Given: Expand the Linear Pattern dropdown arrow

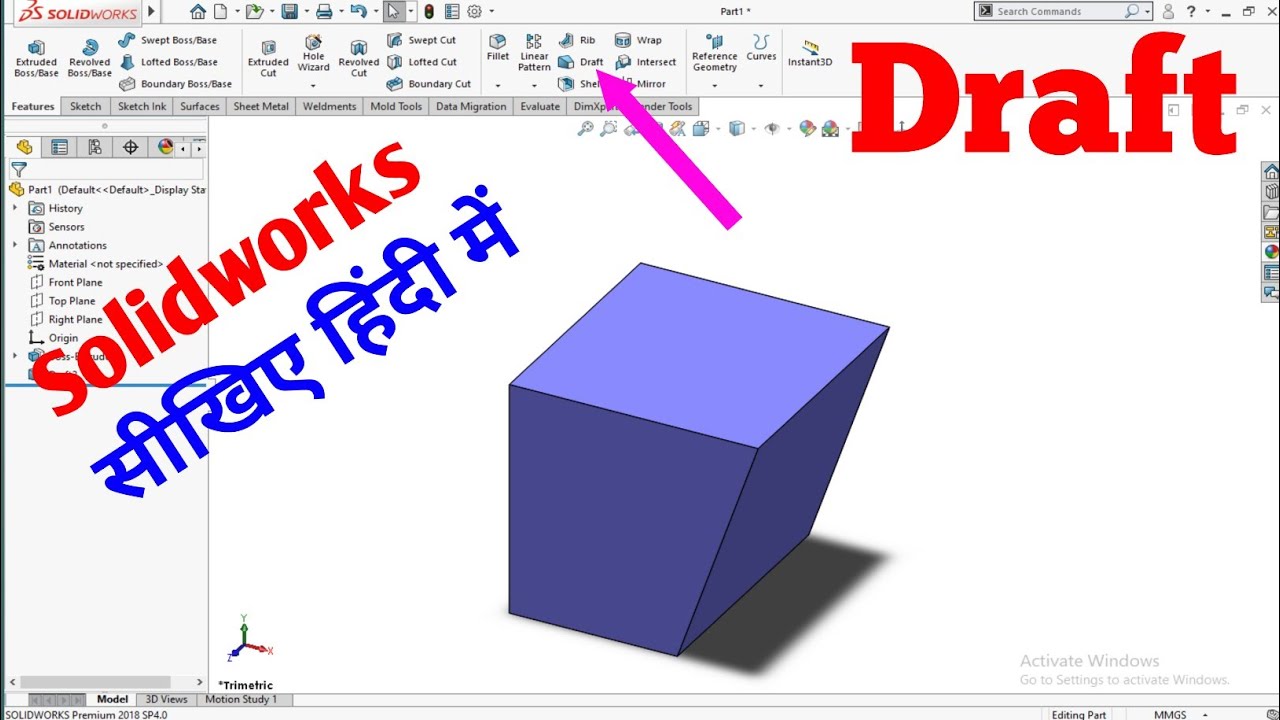Looking at the screenshot, I should 534,86.
